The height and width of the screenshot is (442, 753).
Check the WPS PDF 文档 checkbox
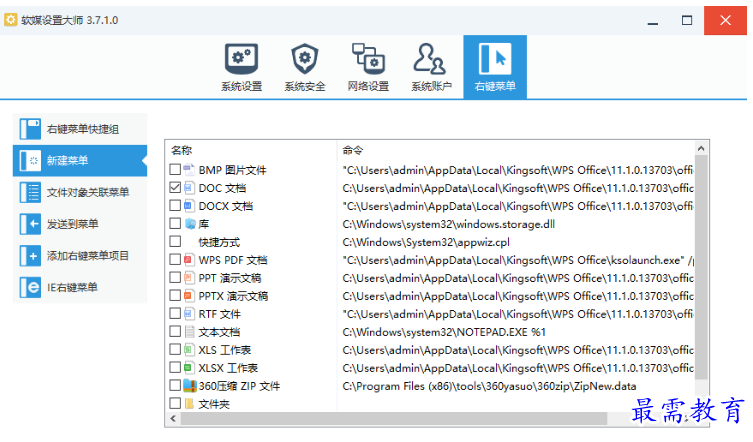coord(175,259)
